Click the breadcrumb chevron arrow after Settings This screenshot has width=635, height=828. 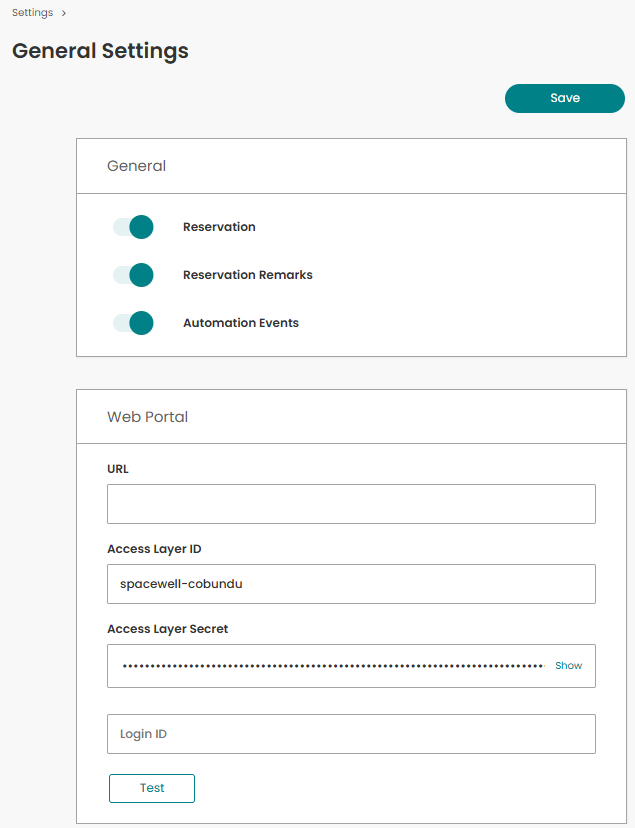[x=64, y=13]
